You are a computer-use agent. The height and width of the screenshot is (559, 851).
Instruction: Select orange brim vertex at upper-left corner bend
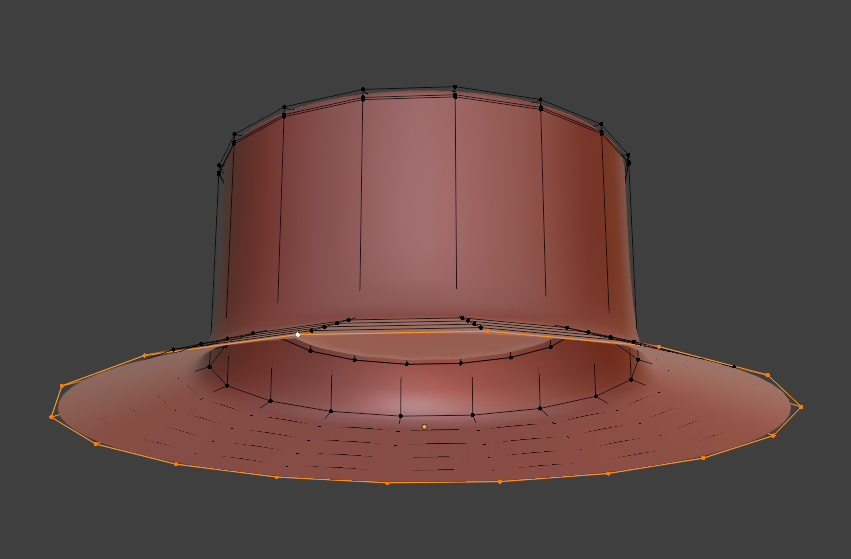pos(62,385)
